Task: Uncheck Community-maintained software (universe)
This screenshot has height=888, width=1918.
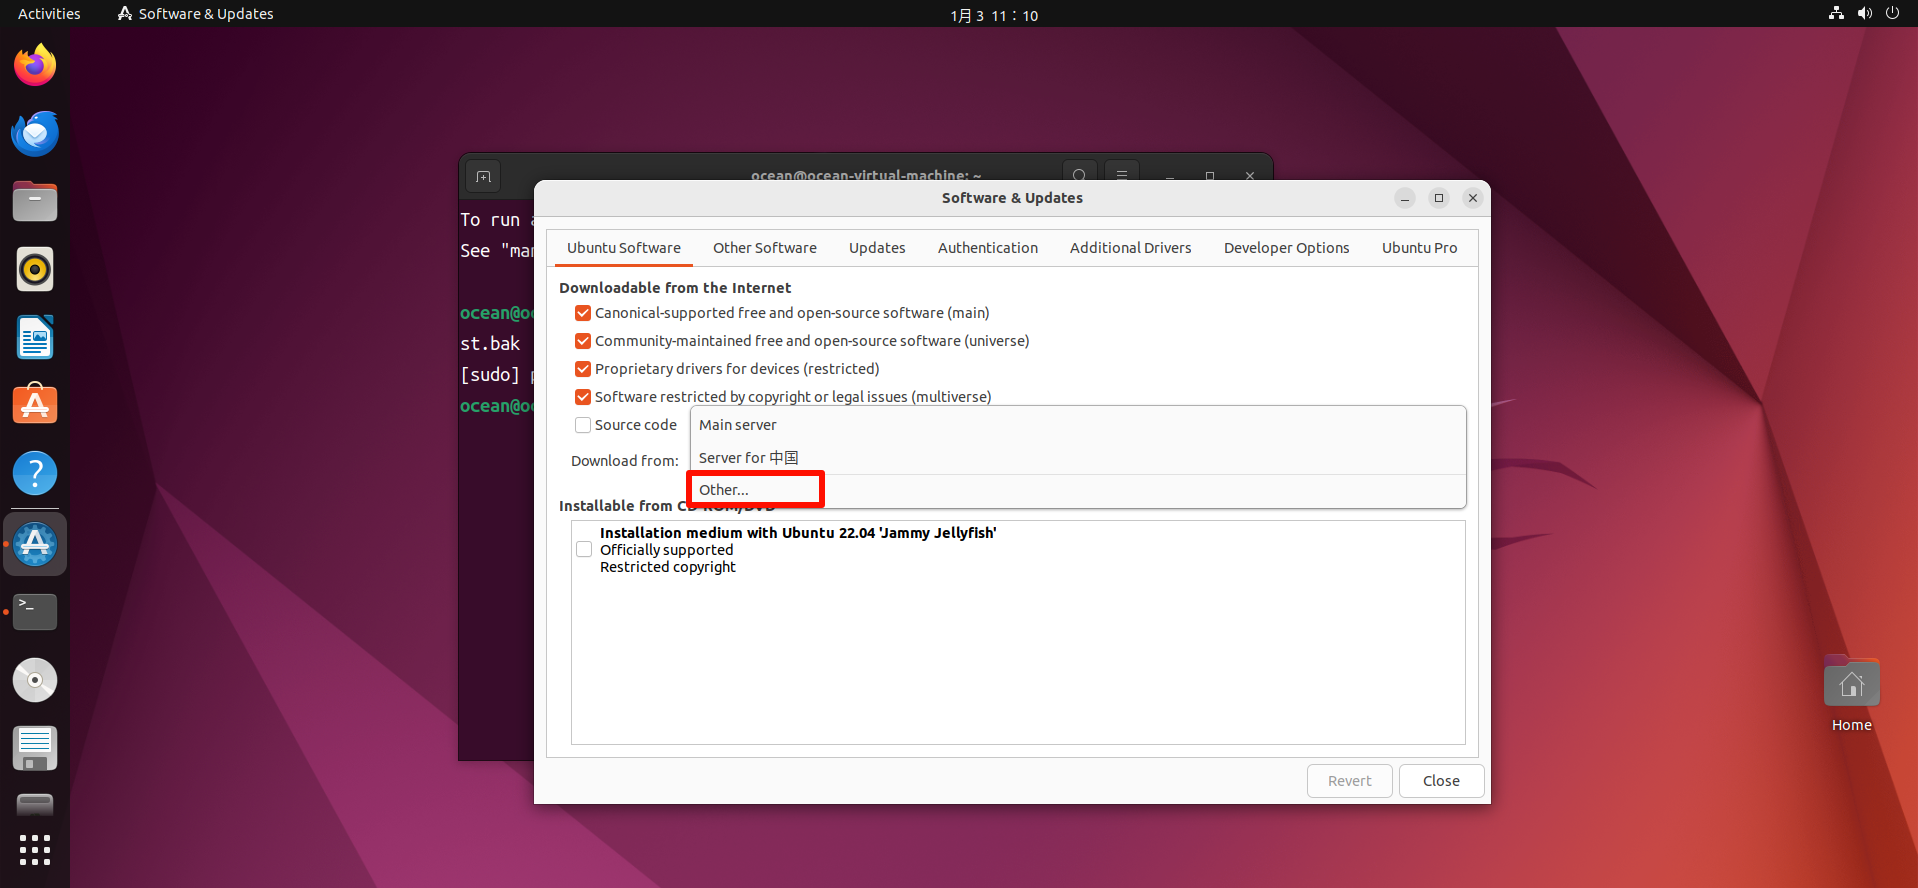Action: click(x=583, y=341)
